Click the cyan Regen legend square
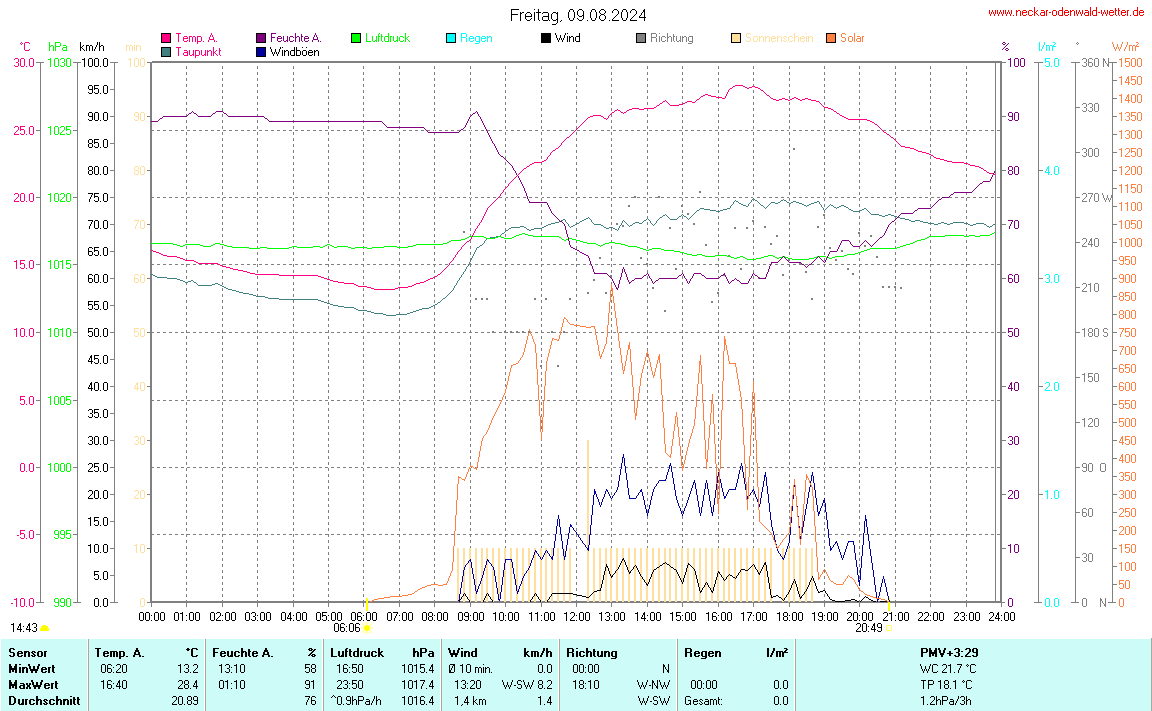The height and width of the screenshot is (711, 1152). click(451, 38)
